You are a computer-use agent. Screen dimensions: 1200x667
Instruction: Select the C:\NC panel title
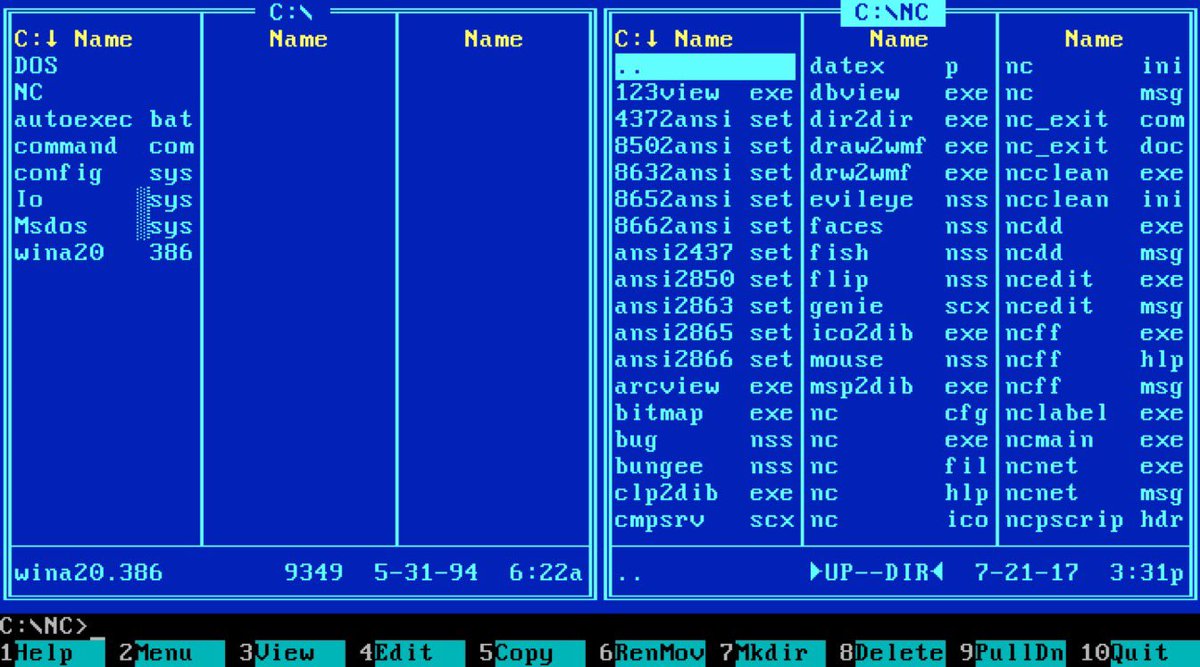point(892,13)
